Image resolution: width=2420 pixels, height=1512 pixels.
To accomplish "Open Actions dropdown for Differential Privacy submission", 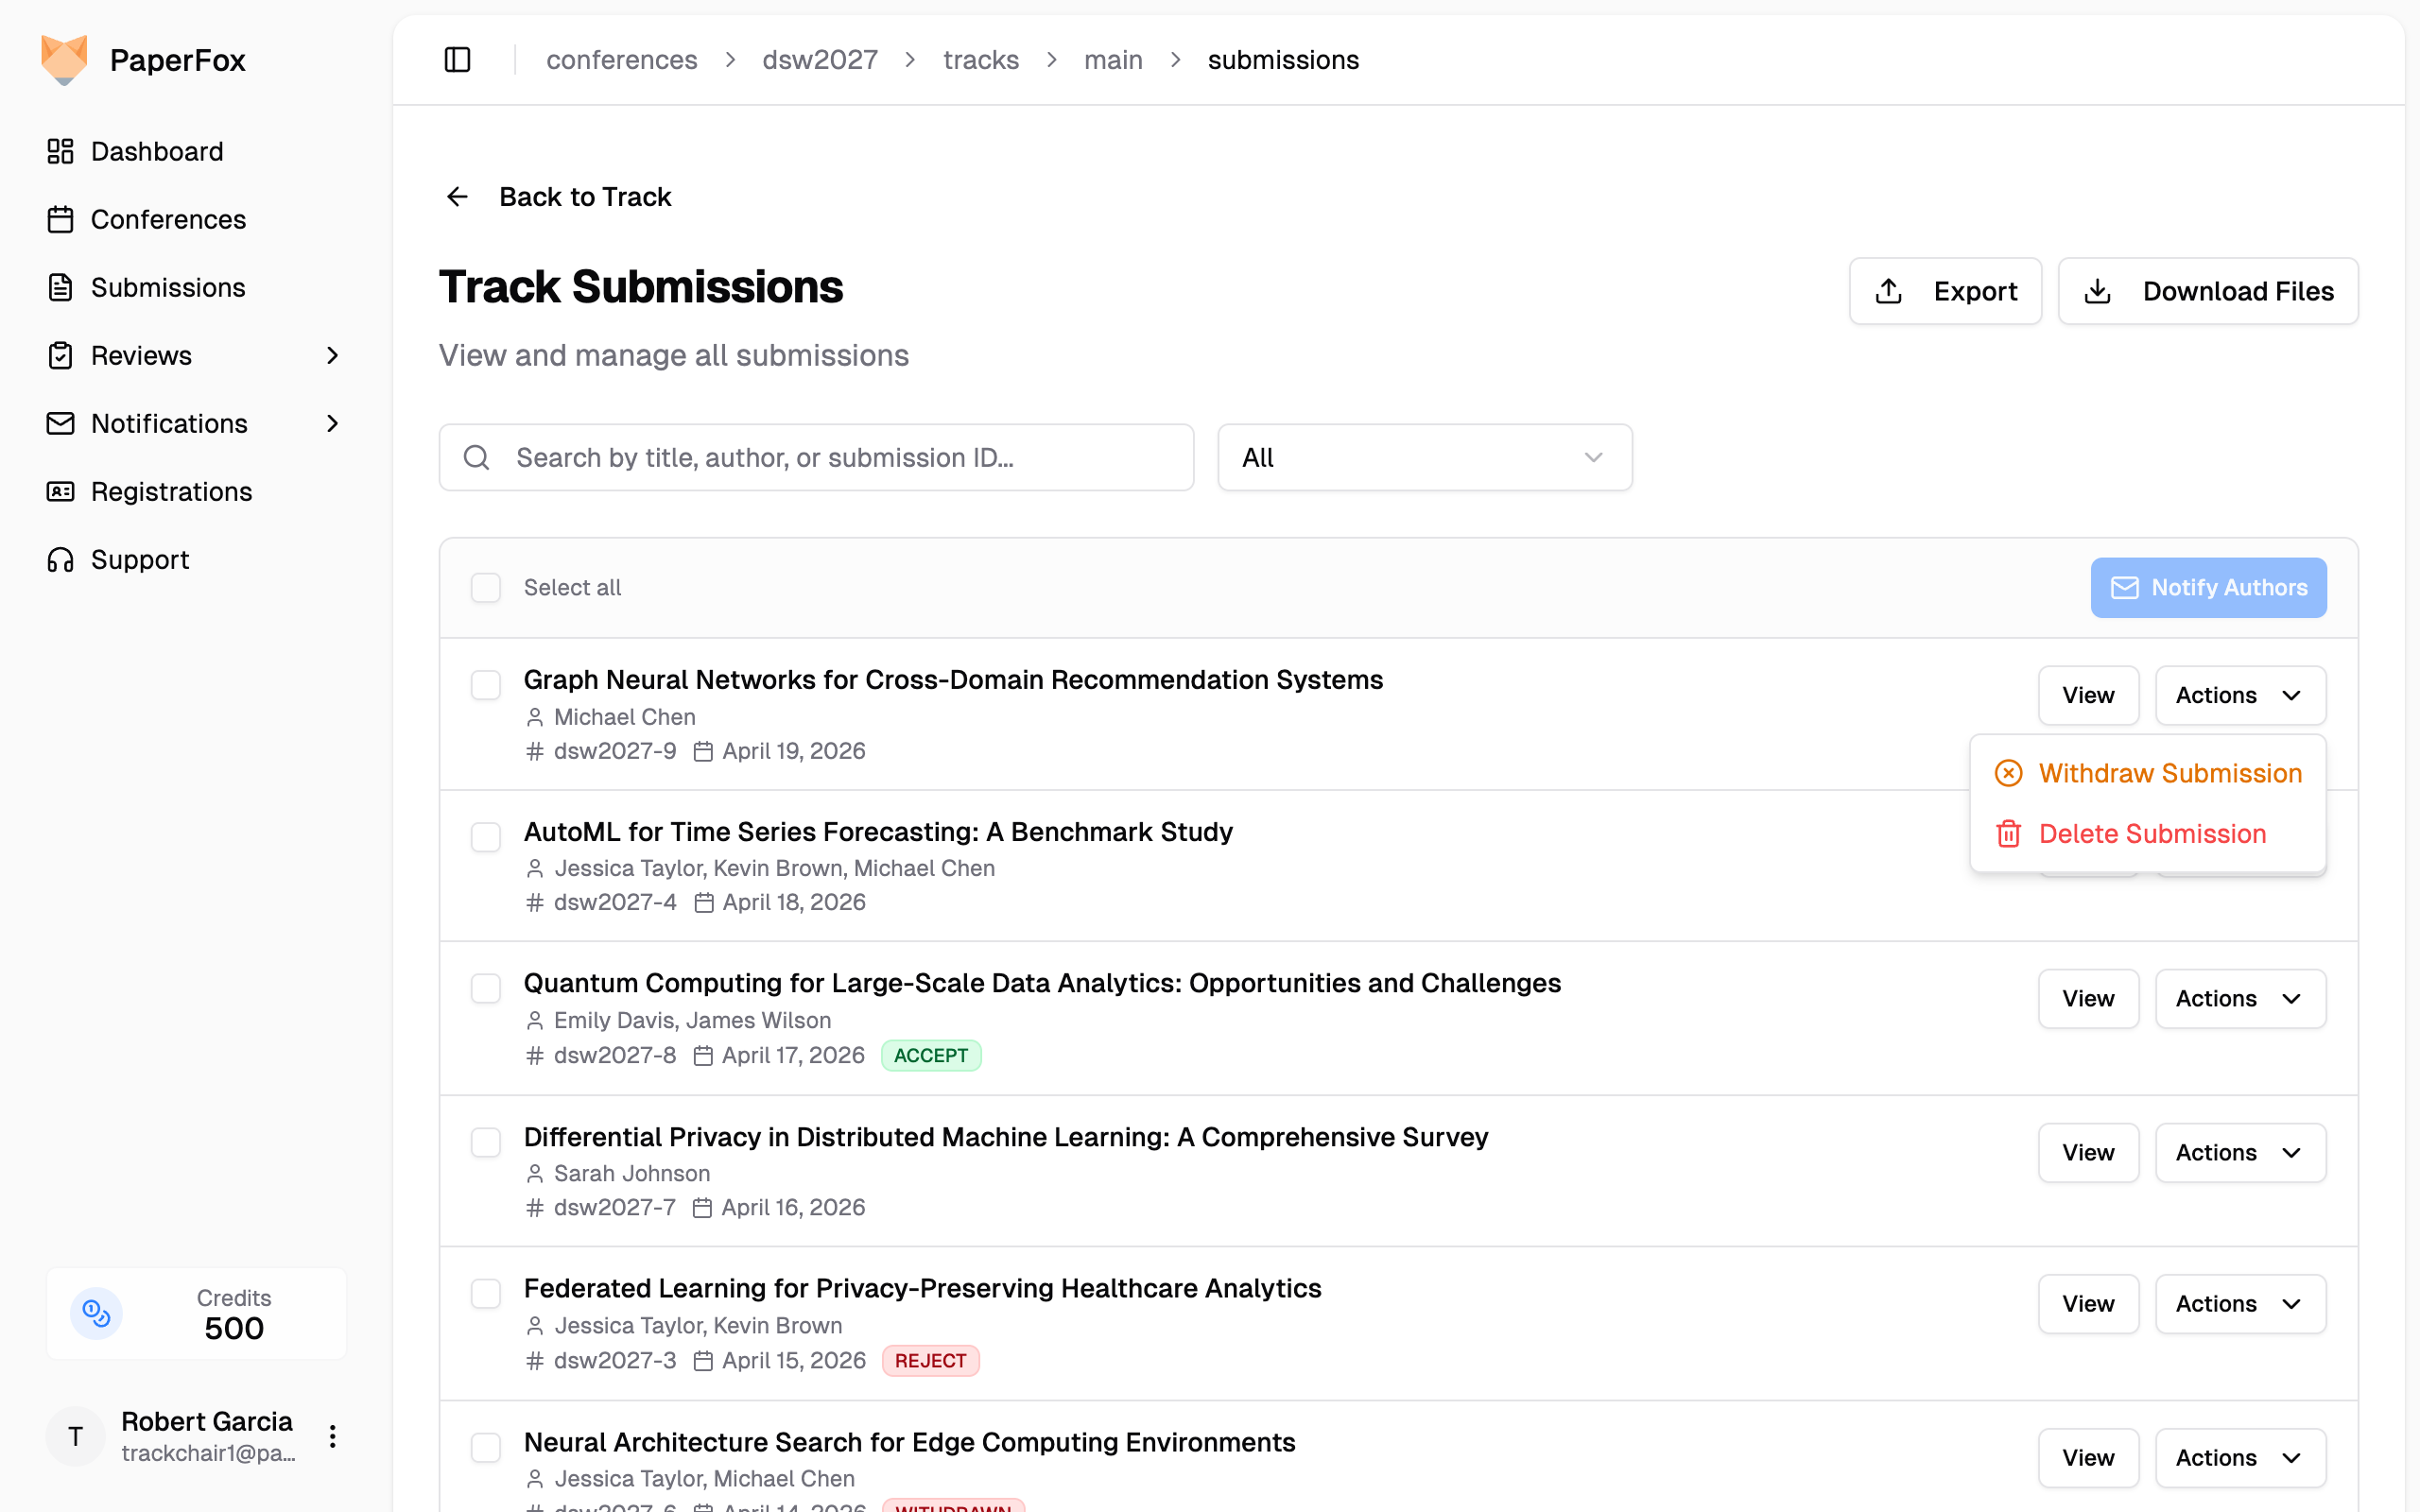I will [2240, 1152].
